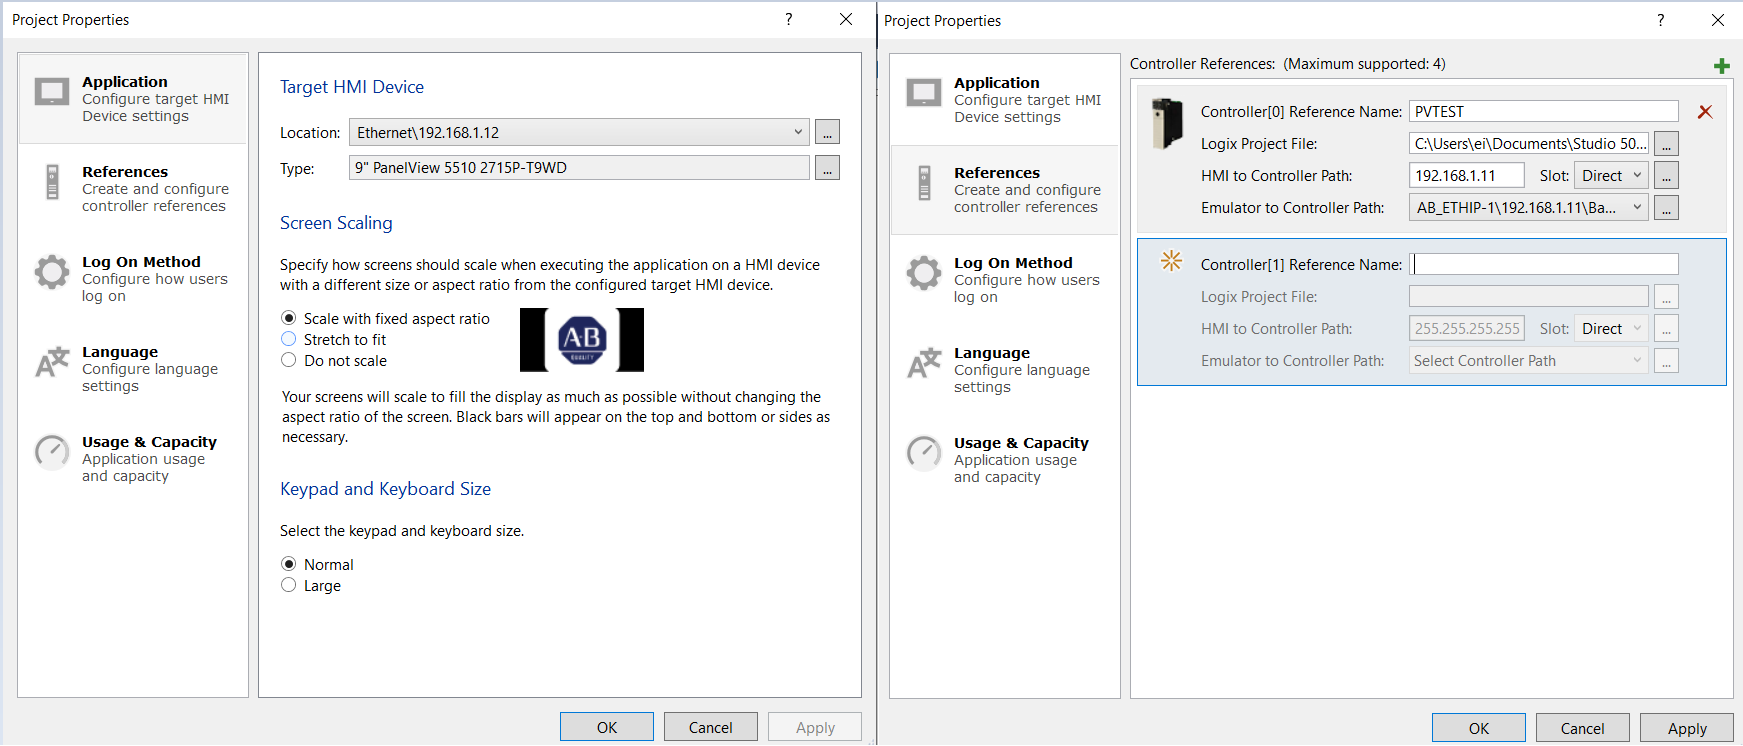
Task: Click the Controller[0] Reference Name field PVTEST
Action: point(1544,111)
